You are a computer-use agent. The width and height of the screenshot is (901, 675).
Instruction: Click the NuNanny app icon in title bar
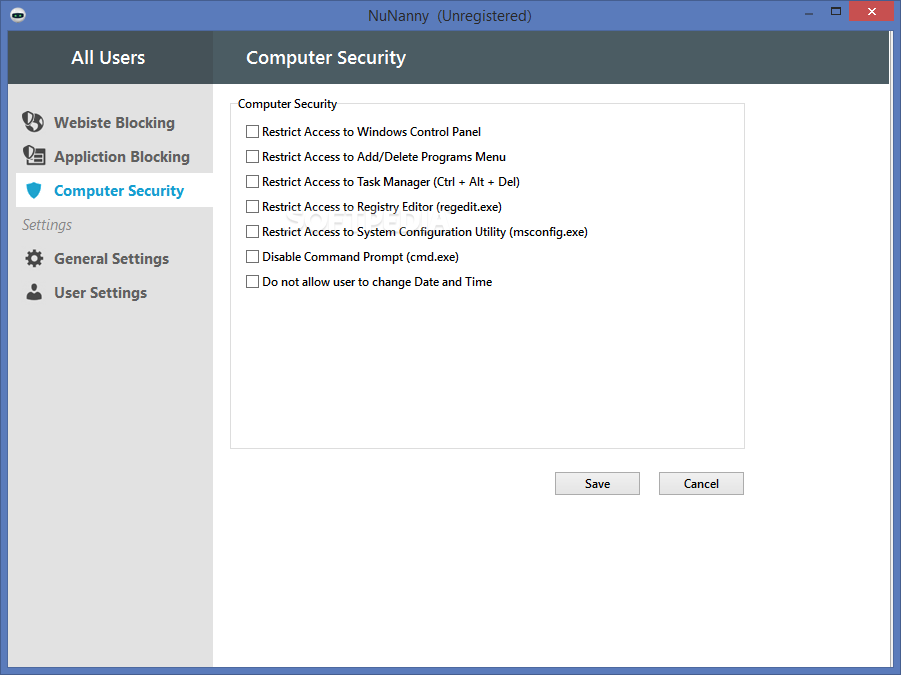point(18,15)
